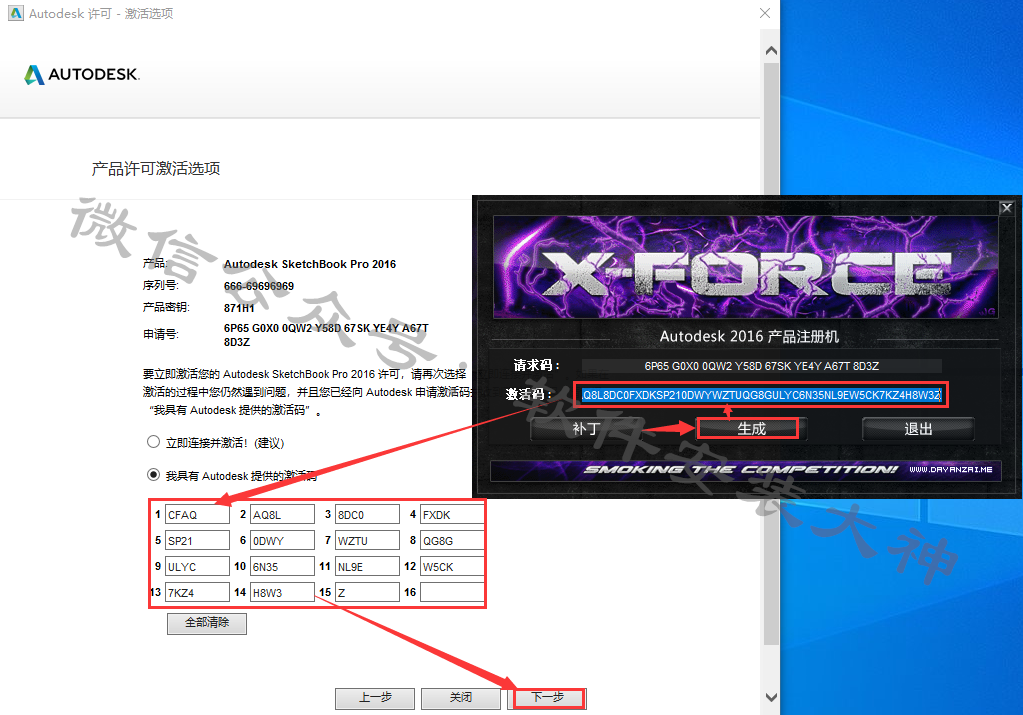Click the 关闭 (Close) button
Viewport: 1023px width, 715px height.
pyautogui.click(x=461, y=698)
